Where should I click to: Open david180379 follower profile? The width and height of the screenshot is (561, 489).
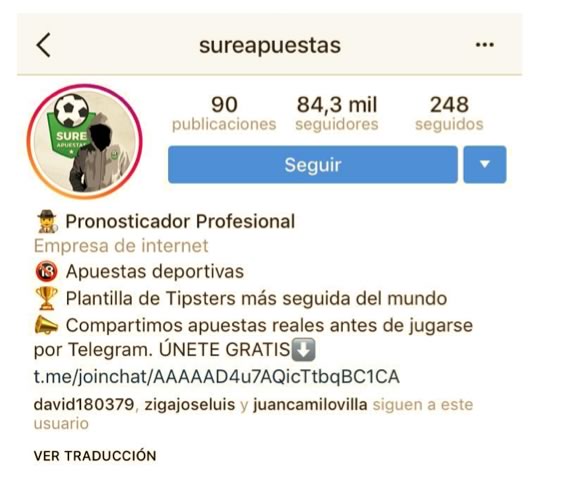point(84,405)
